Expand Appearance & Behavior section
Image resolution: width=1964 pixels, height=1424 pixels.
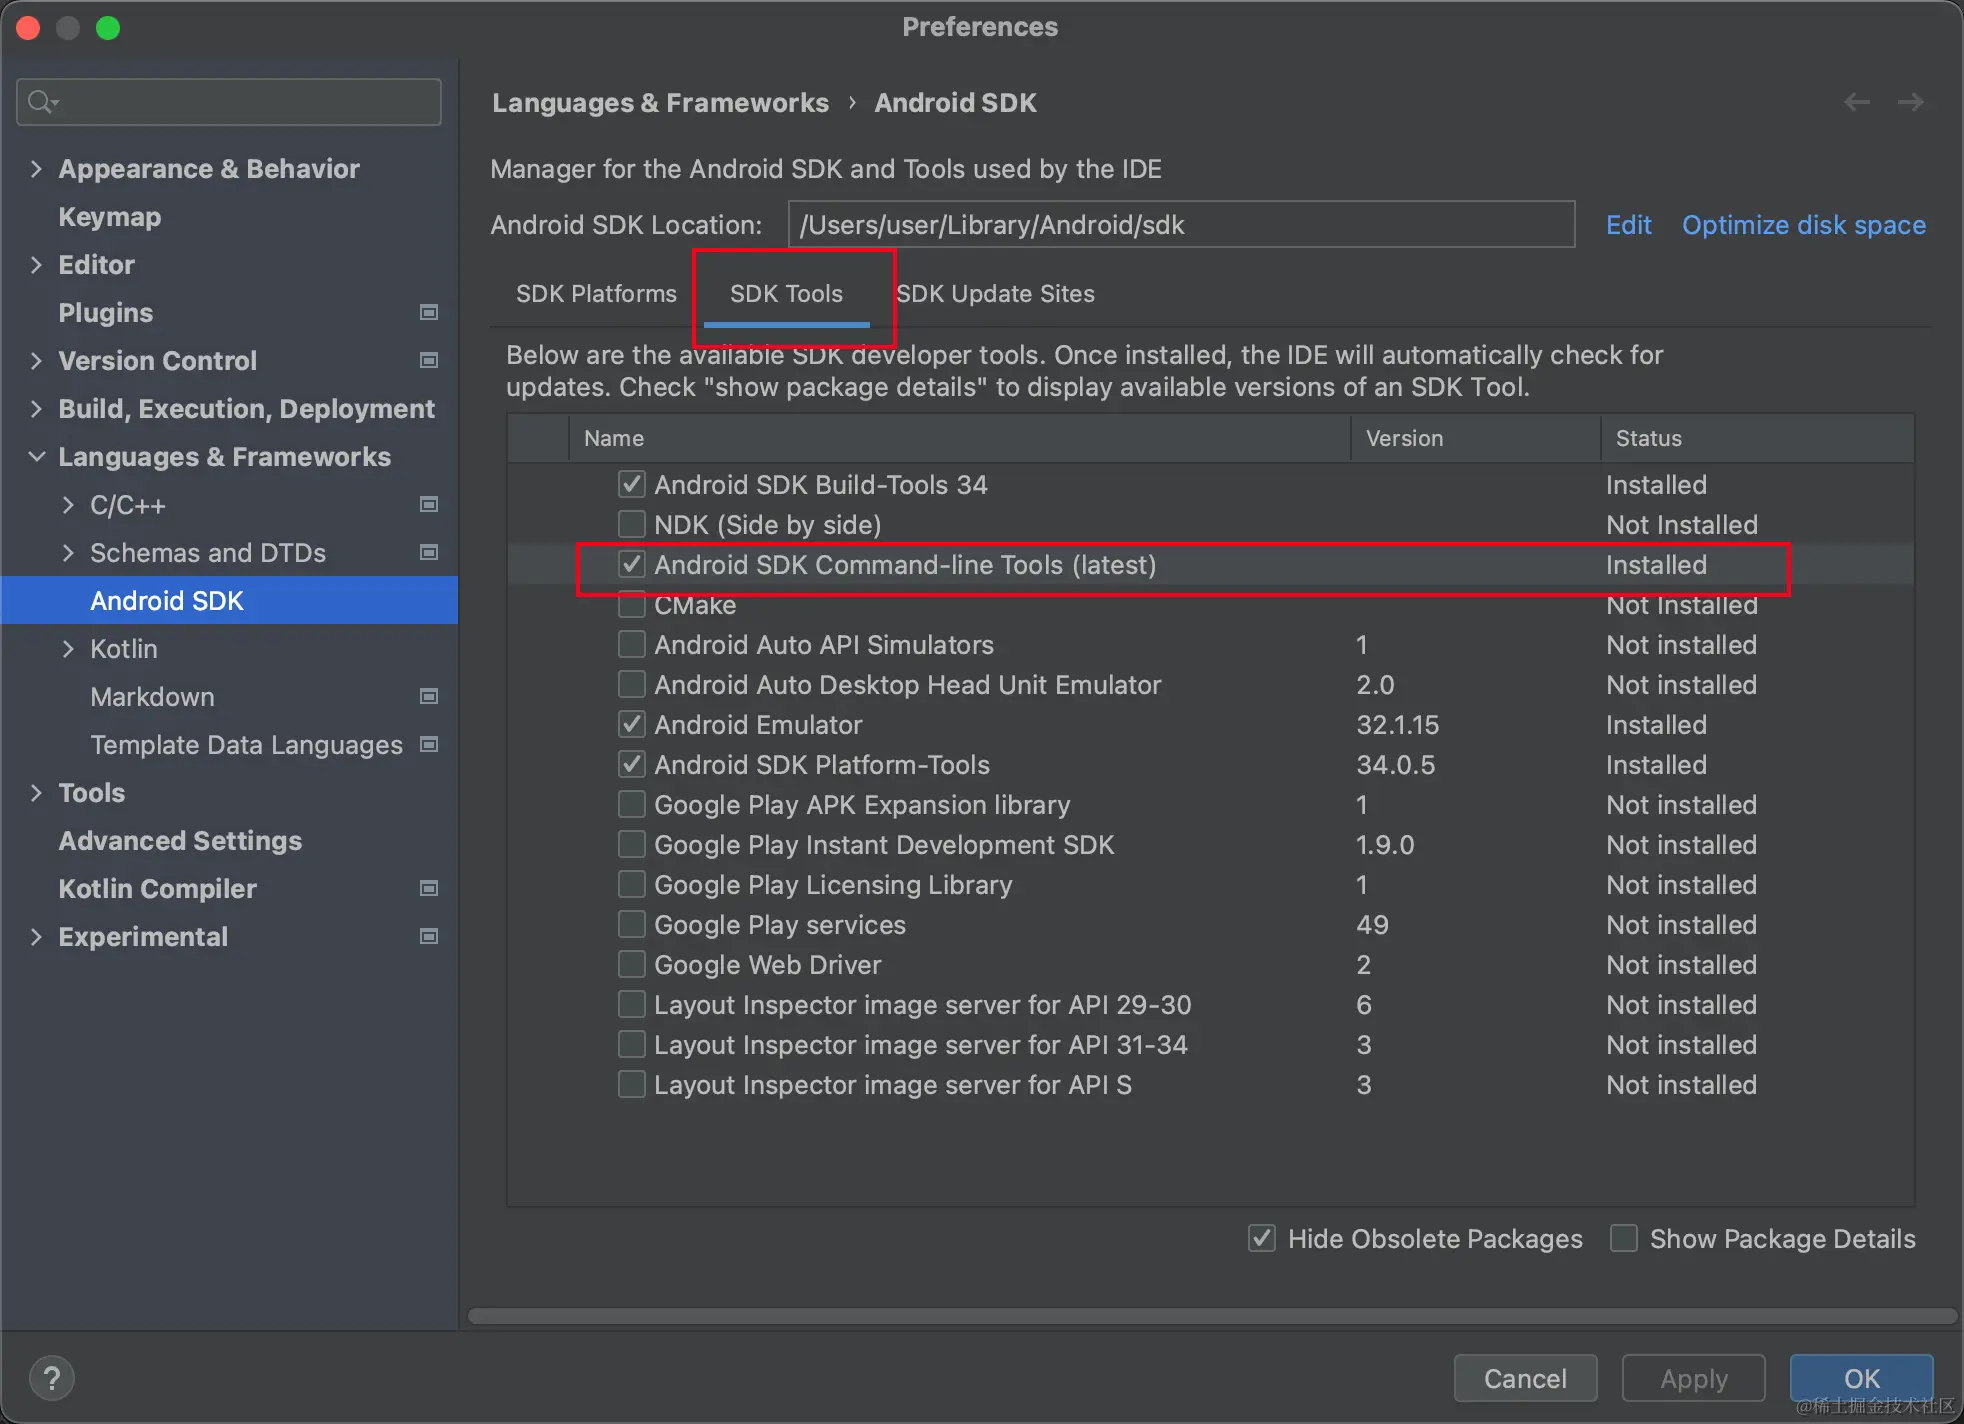(36, 169)
